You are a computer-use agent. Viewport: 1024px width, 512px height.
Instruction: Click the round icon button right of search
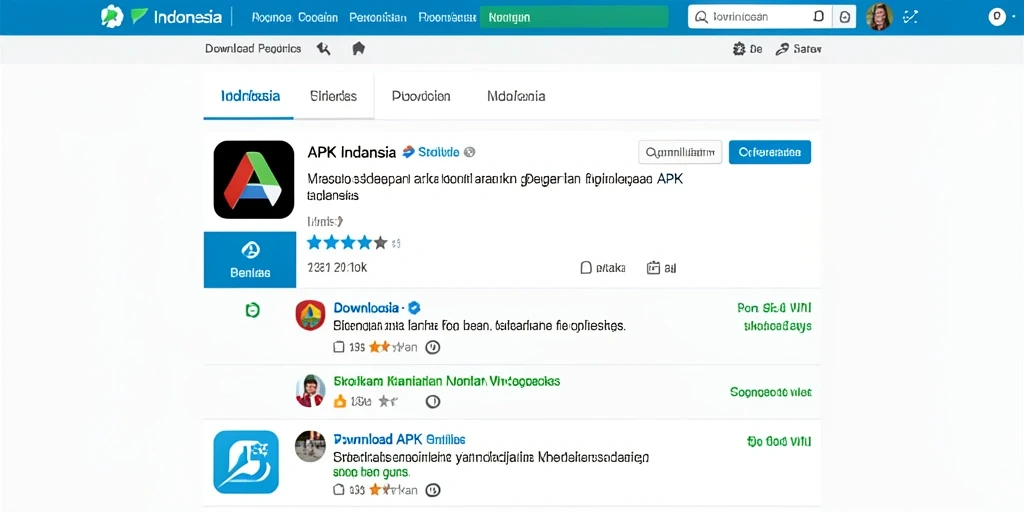point(844,18)
